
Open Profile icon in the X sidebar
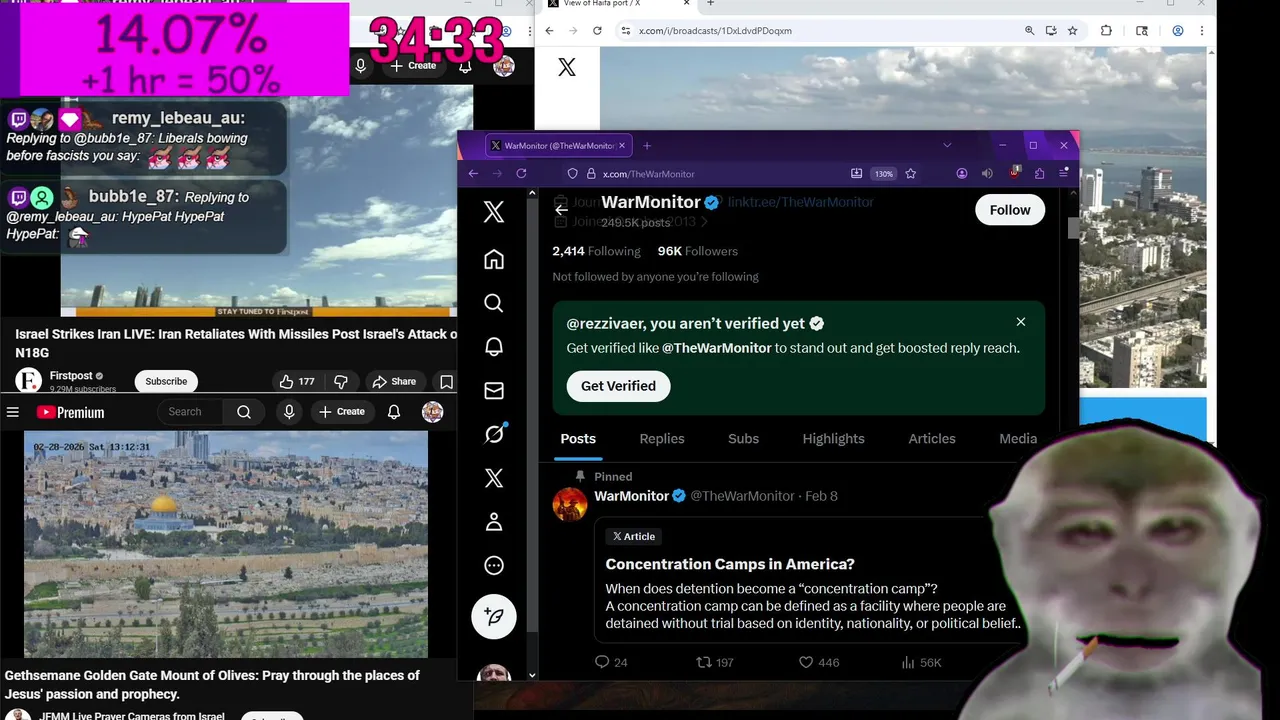[494, 522]
